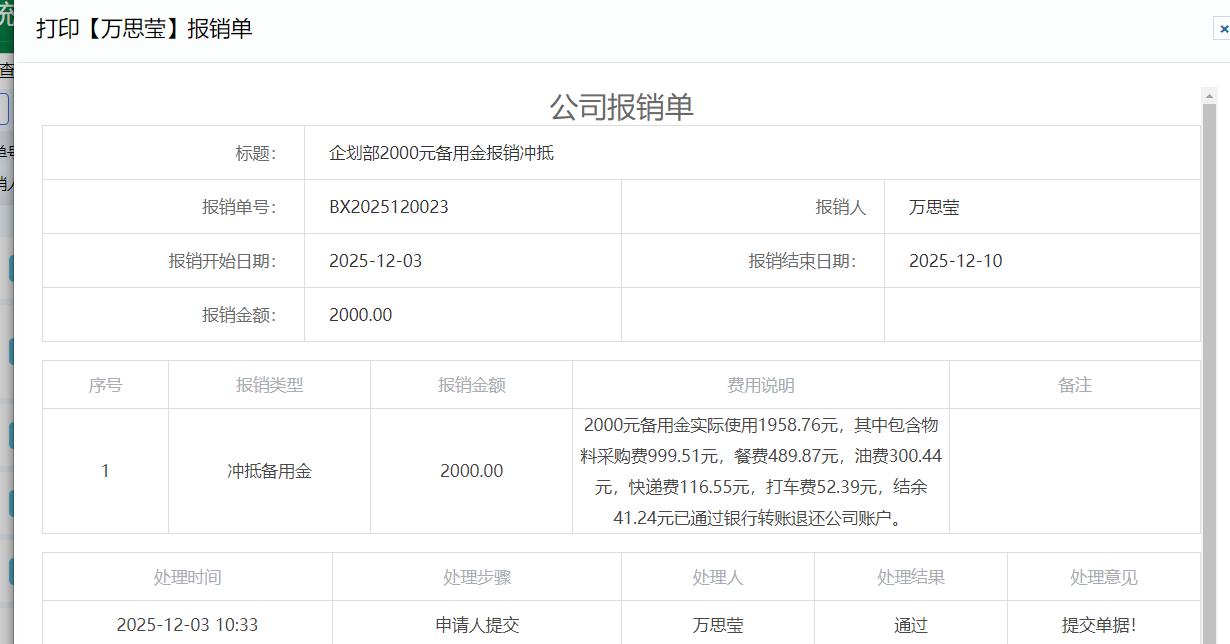Screen dimensions: 1230x644
Task: Click the 报销金额 value 2000.00 in header
Action: click(360, 315)
